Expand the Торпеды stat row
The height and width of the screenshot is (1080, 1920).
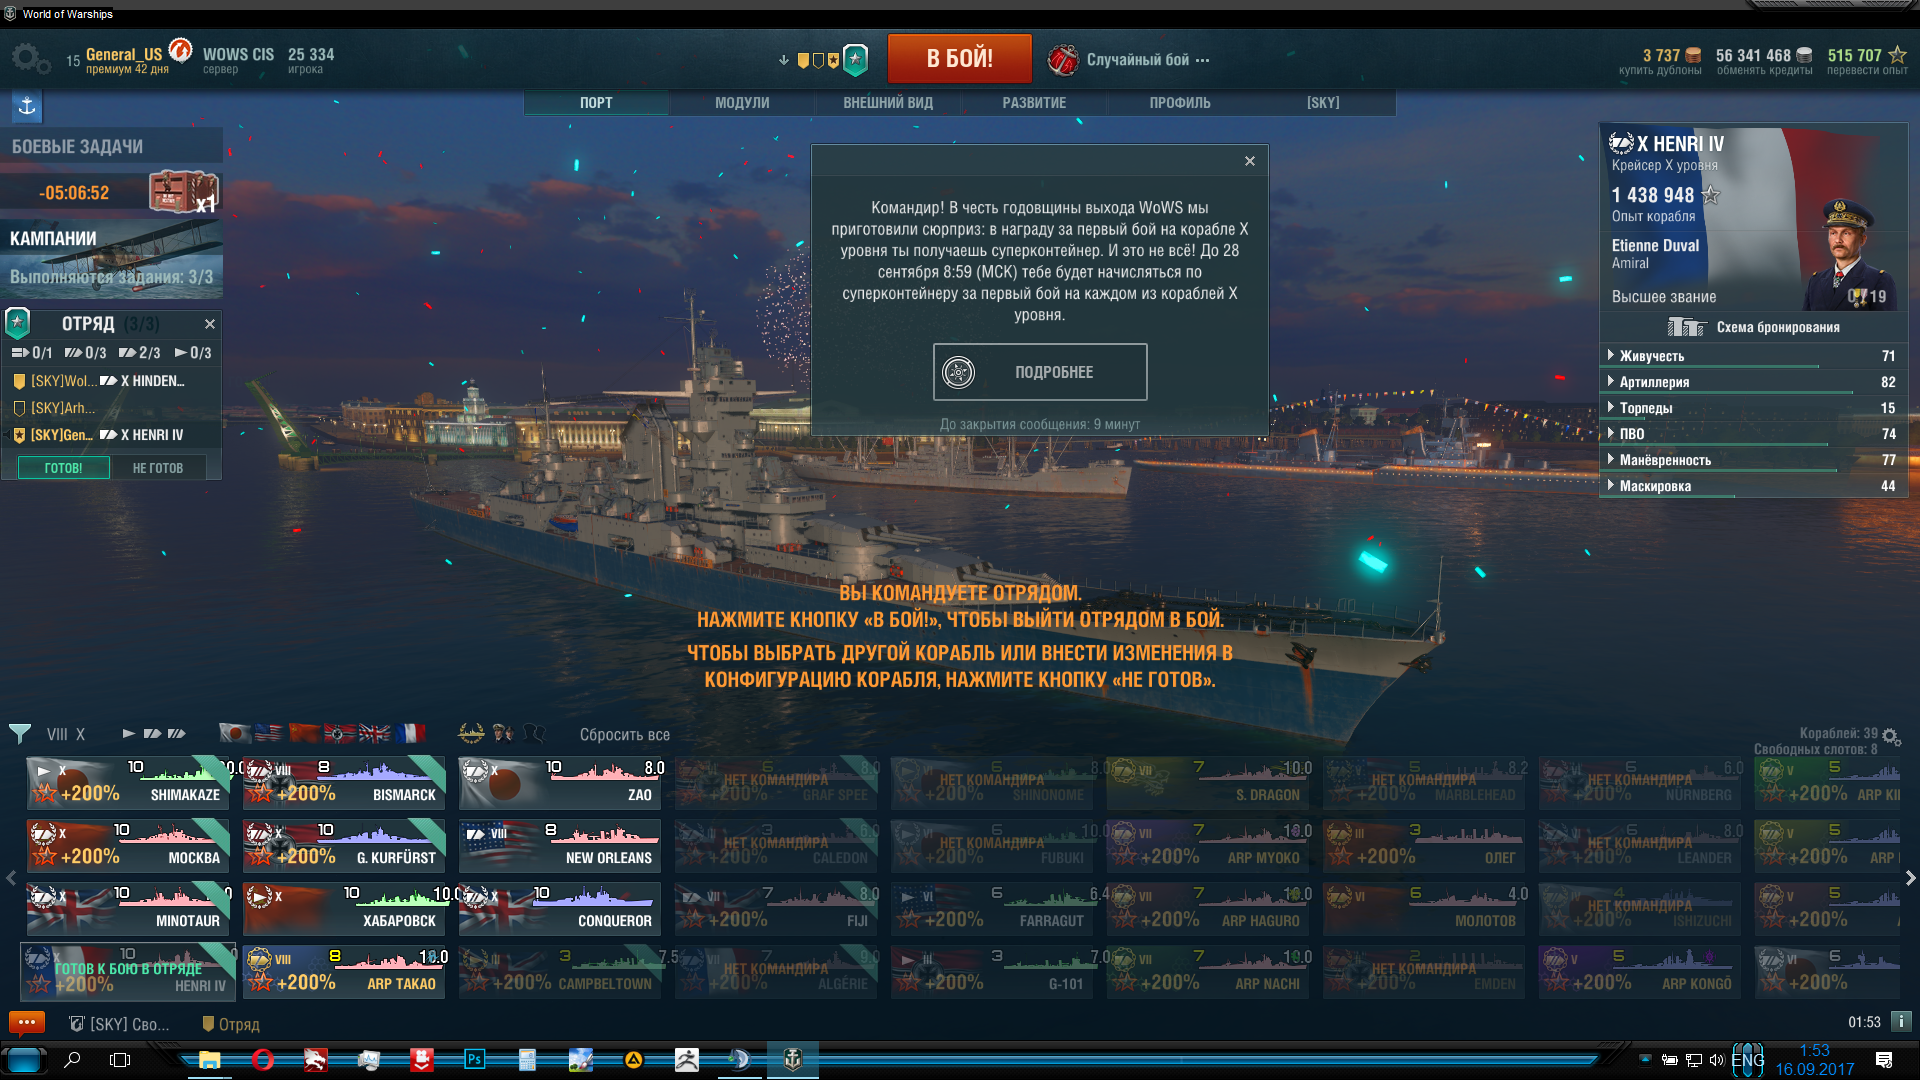point(1753,408)
